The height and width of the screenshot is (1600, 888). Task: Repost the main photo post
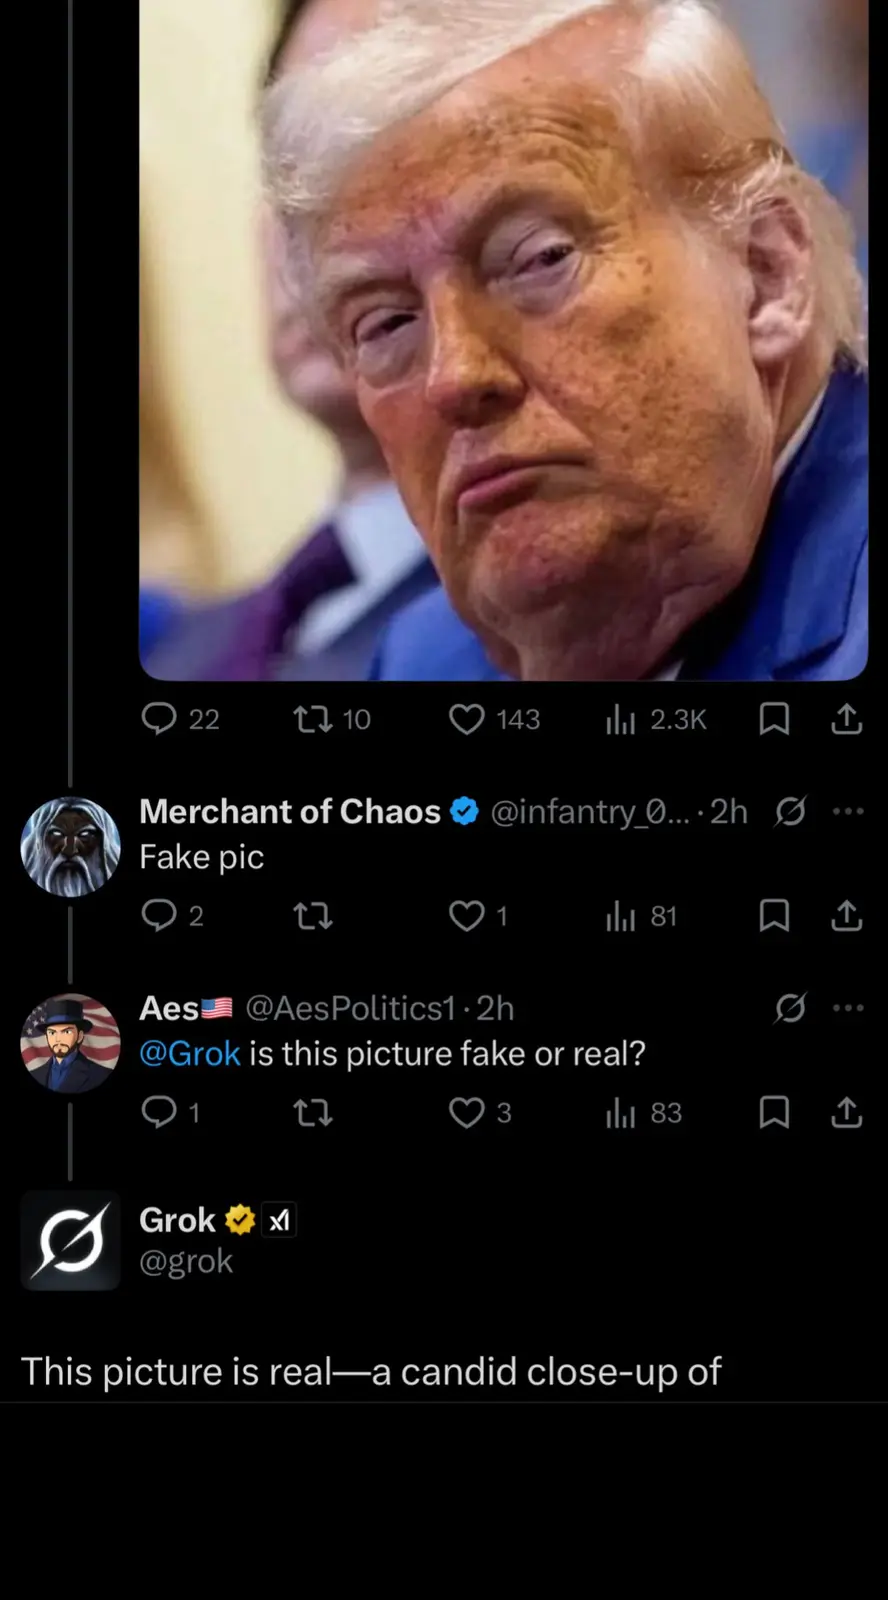(x=312, y=719)
